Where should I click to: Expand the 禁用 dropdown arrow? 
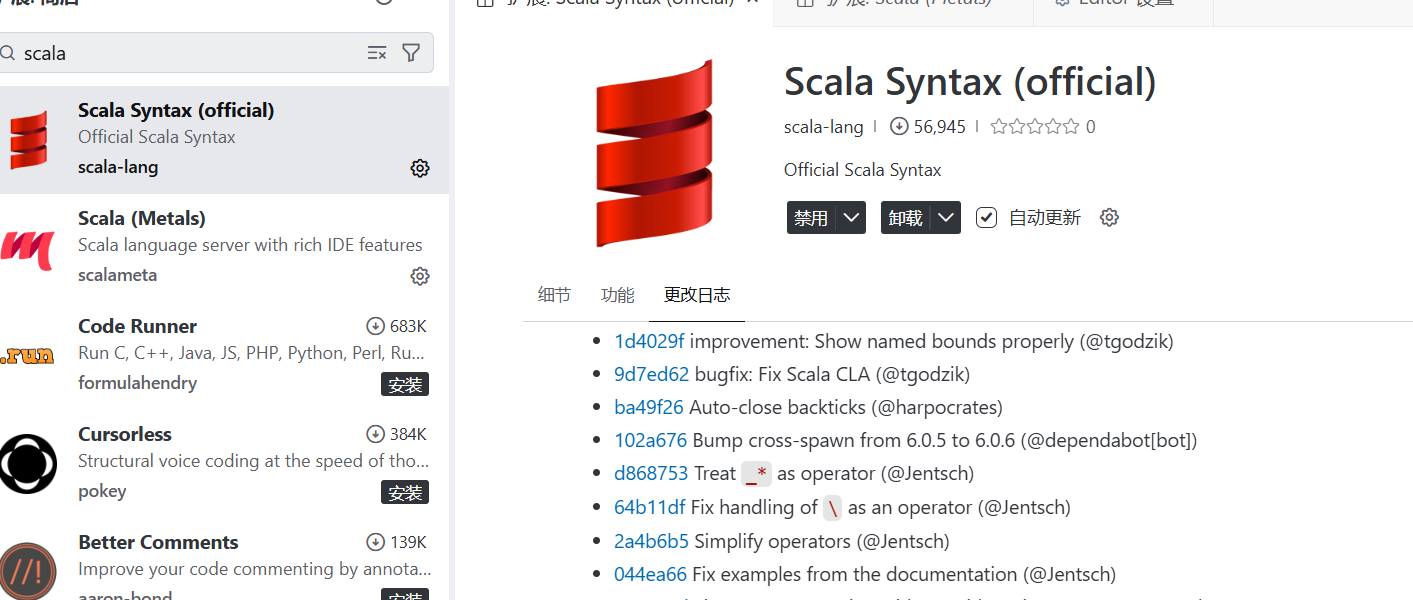click(x=852, y=217)
